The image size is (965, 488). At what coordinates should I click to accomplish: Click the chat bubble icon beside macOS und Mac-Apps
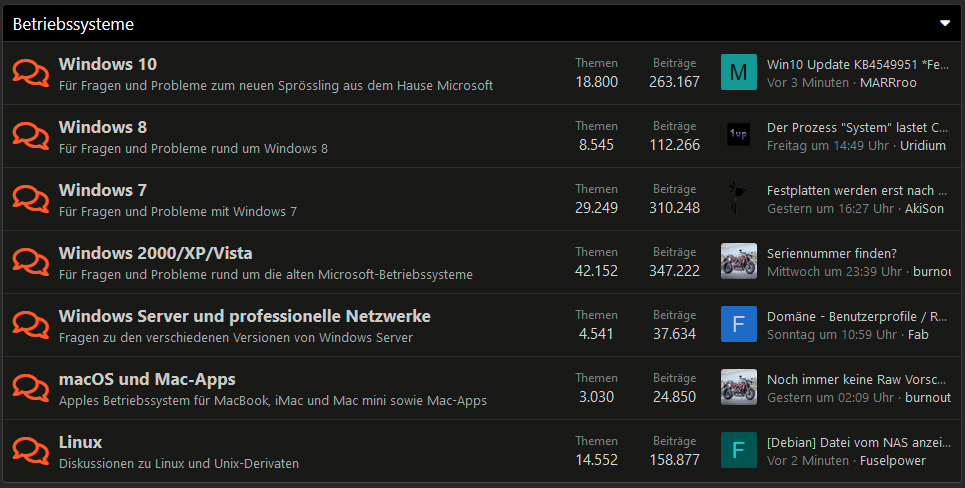tap(31, 388)
